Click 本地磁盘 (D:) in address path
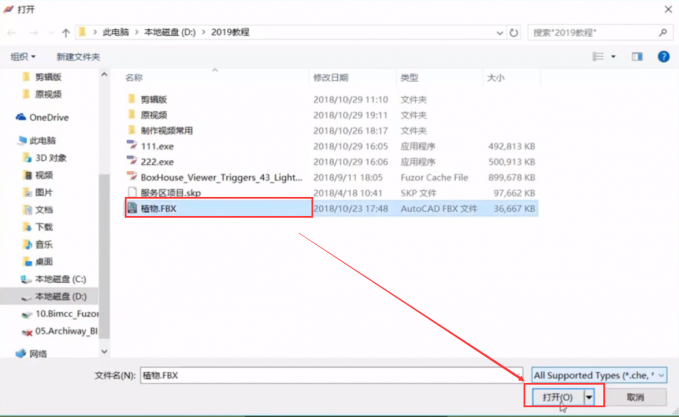Screen dimensions: 679x417 [170, 32]
